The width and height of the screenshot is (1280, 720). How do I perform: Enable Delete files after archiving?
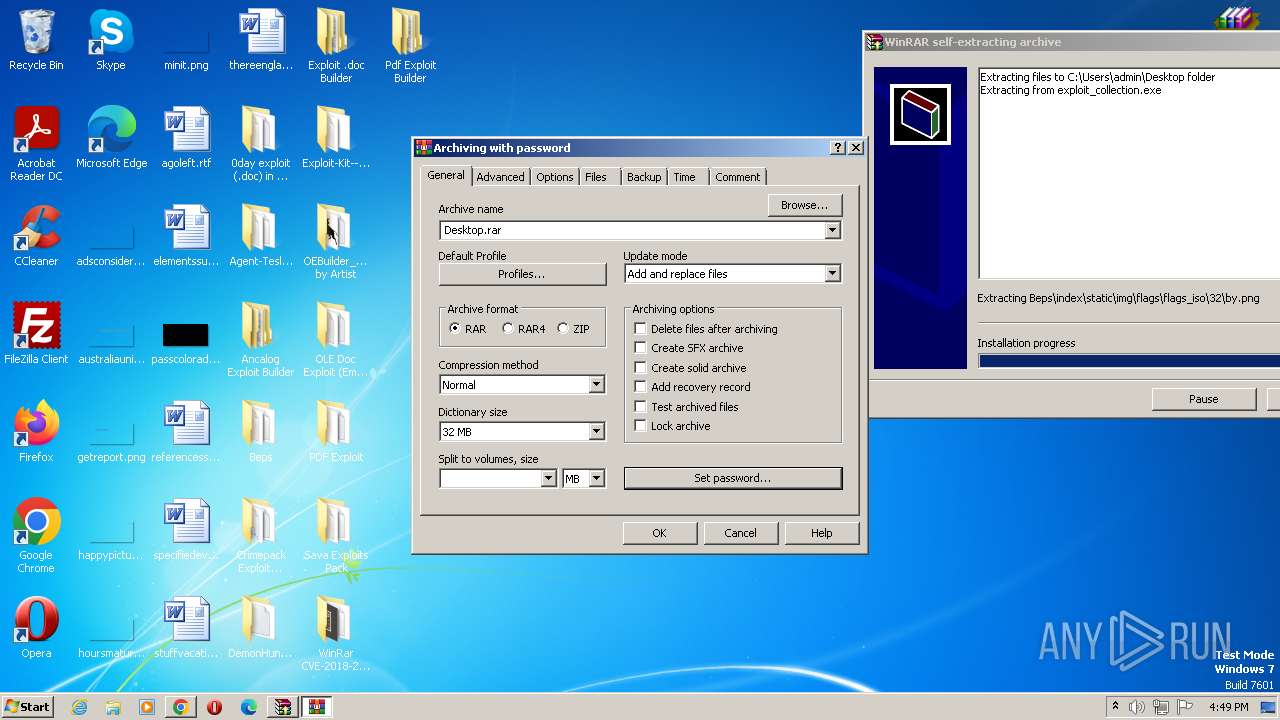[640, 329]
